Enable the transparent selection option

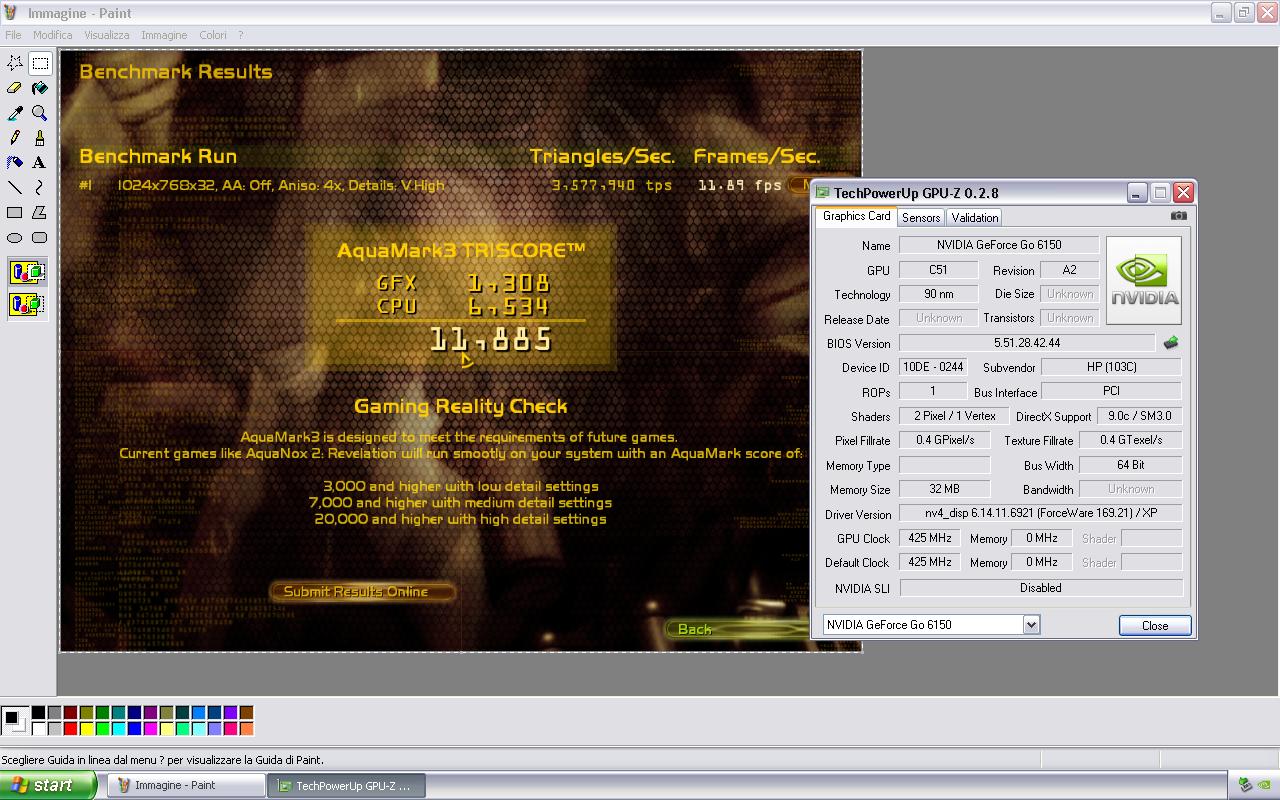[27, 303]
